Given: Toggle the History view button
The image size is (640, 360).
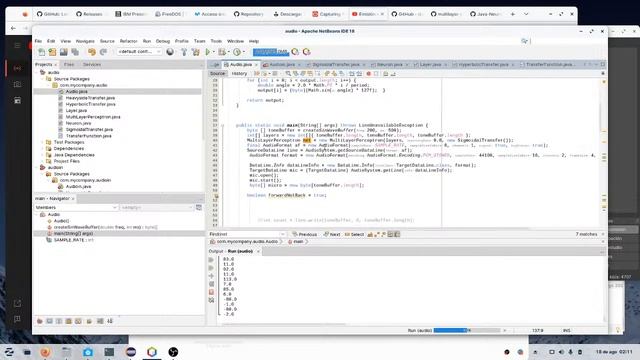Looking at the screenshot, I should pyautogui.click(x=239, y=73).
